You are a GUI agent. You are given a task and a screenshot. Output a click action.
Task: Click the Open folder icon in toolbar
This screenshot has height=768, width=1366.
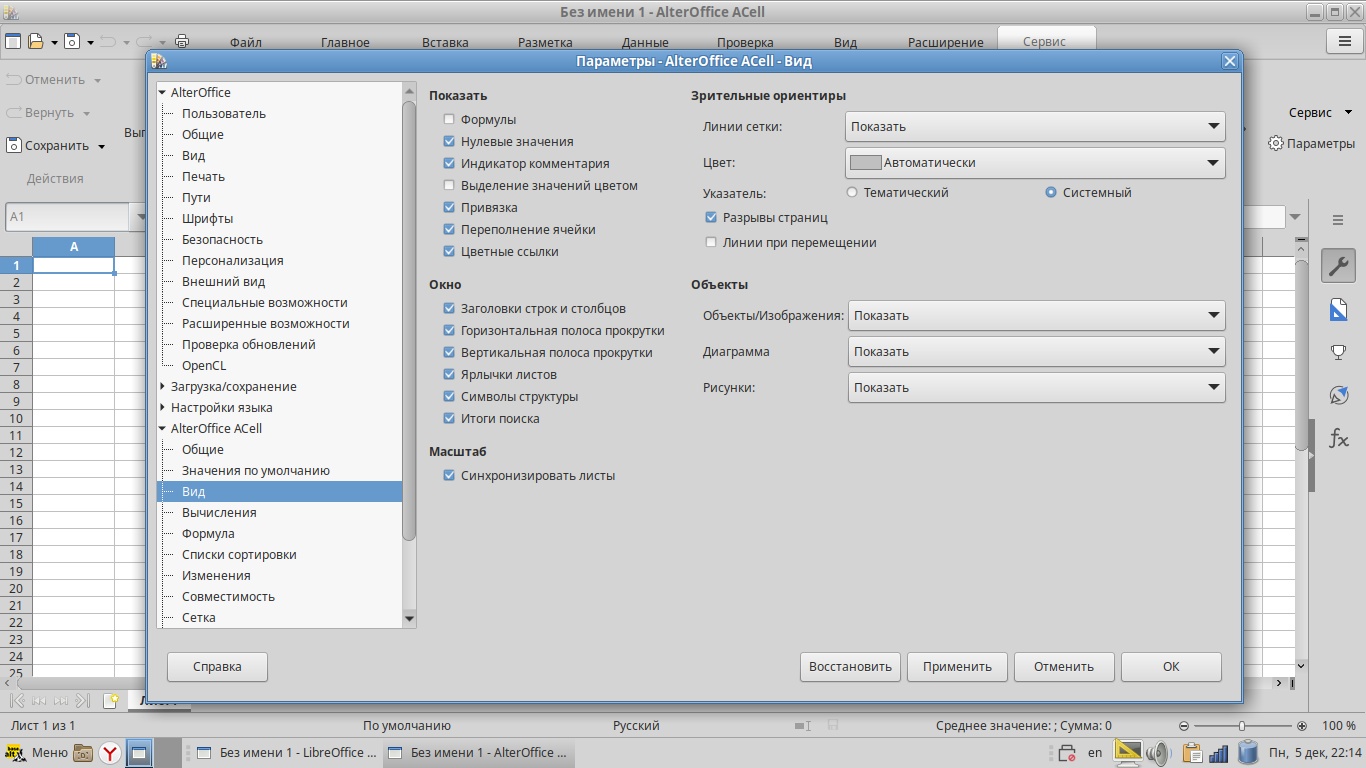point(36,41)
